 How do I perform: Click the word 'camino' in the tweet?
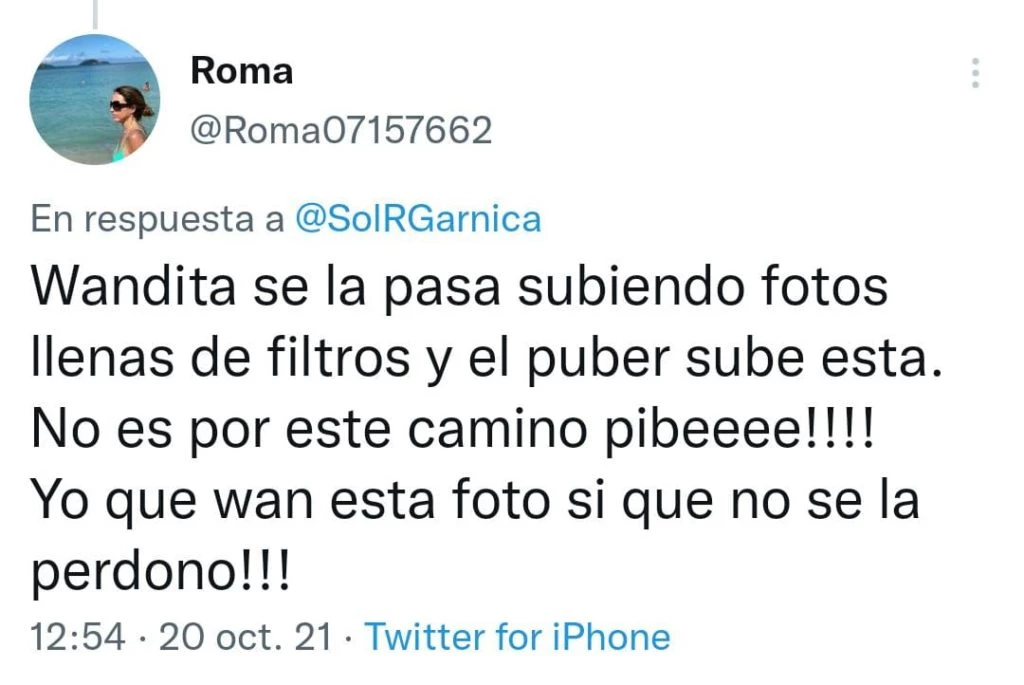(498, 430)
